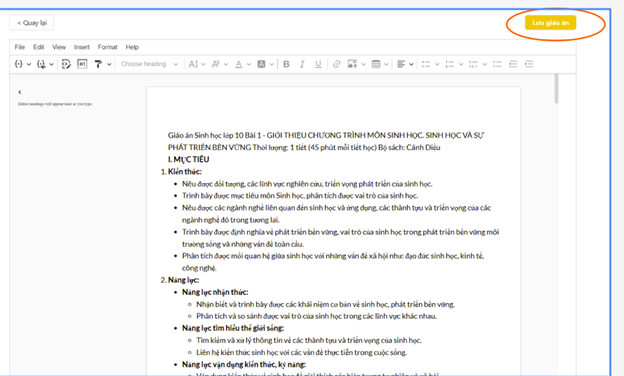Viewport: 624px width, 376px height.
Task: Click the '2. Năng lực:' list item
Action: [180, 280]
